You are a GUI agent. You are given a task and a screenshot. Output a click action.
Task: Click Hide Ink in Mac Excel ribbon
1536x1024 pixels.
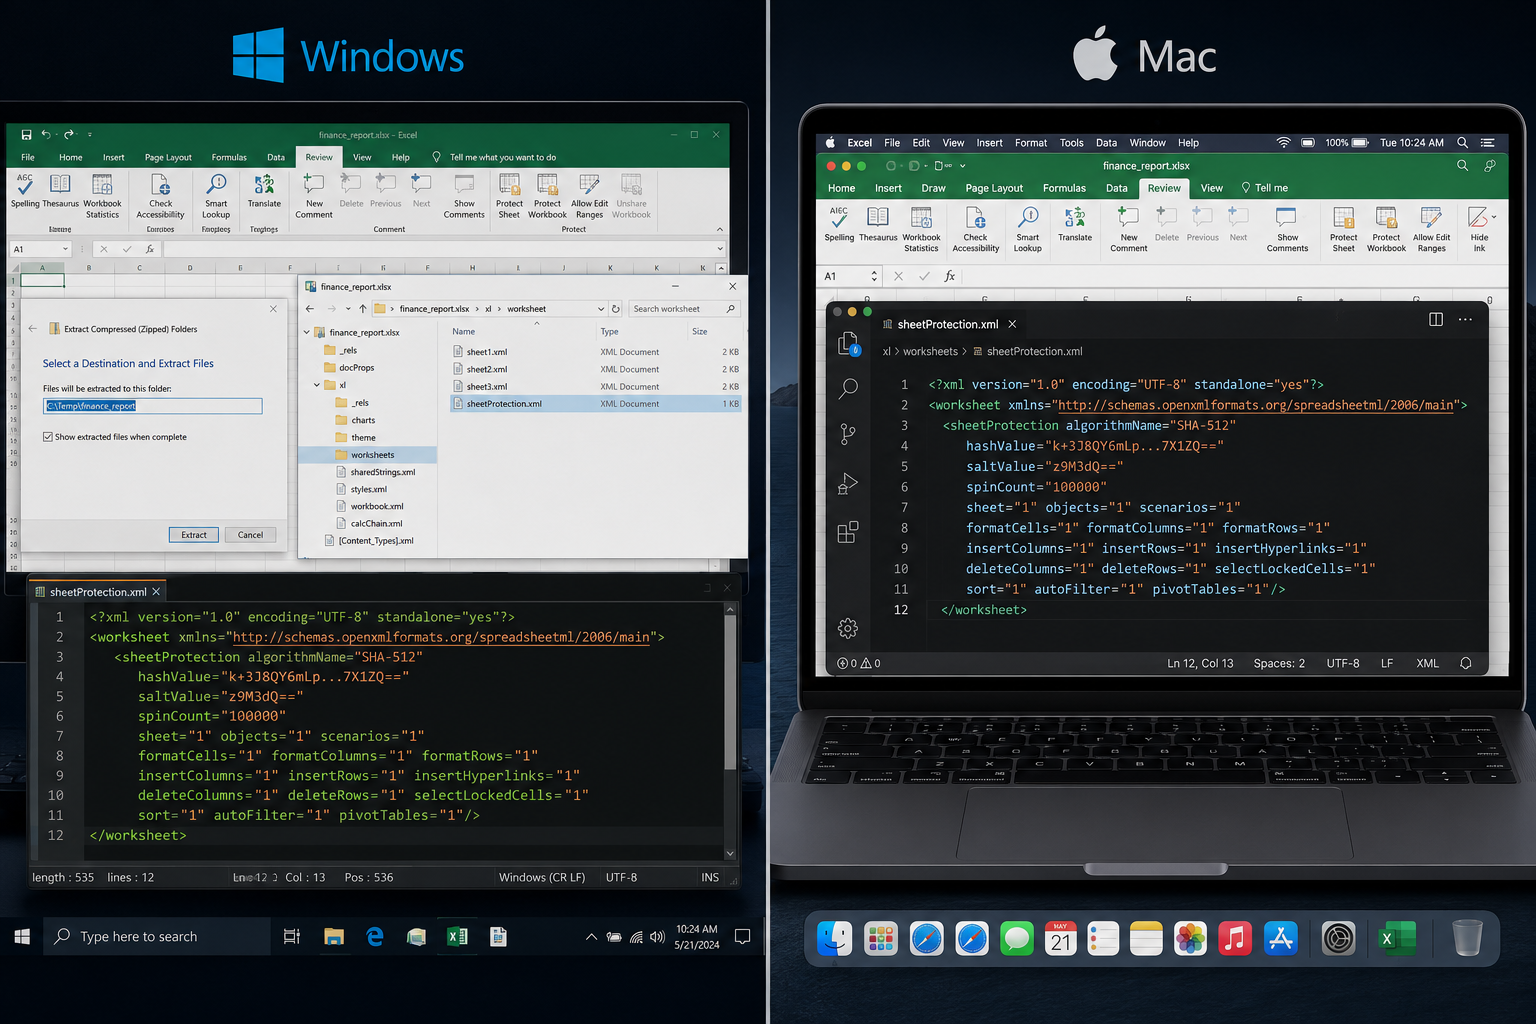[x=1479, y=230]
